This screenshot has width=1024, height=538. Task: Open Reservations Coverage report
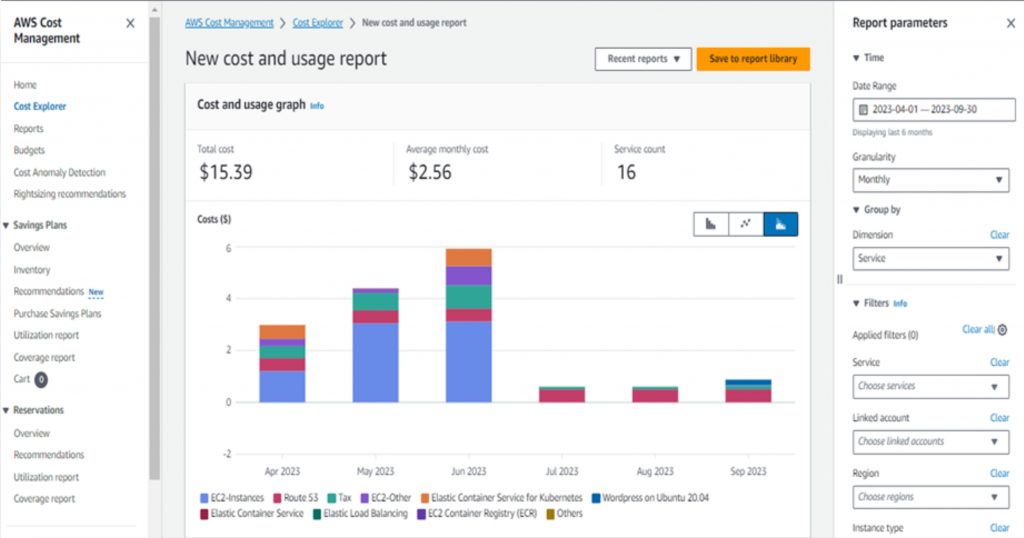tap(44, 499)
